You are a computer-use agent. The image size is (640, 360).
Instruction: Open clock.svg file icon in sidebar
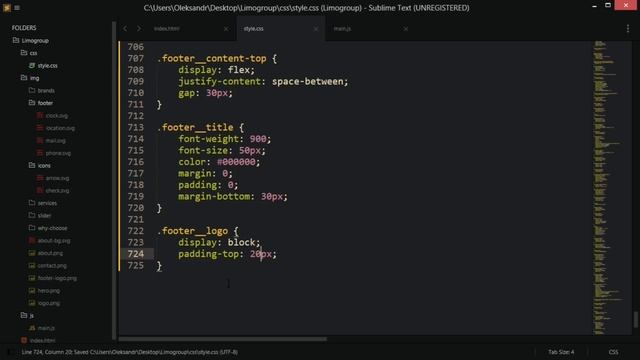tap(40, 116)
